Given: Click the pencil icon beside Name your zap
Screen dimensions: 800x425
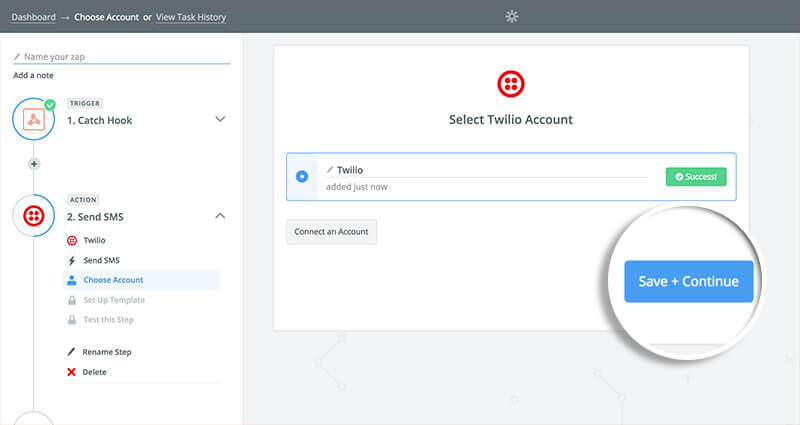Looking at the screenshot, I should 17,57.
